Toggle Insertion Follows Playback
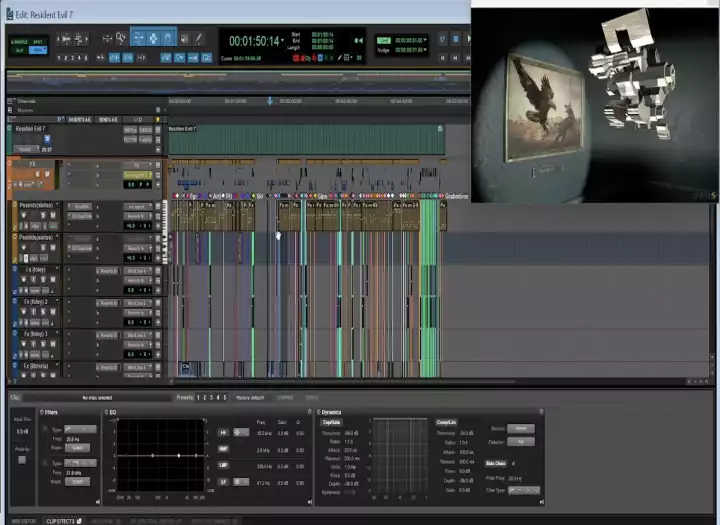 point(142,58)
